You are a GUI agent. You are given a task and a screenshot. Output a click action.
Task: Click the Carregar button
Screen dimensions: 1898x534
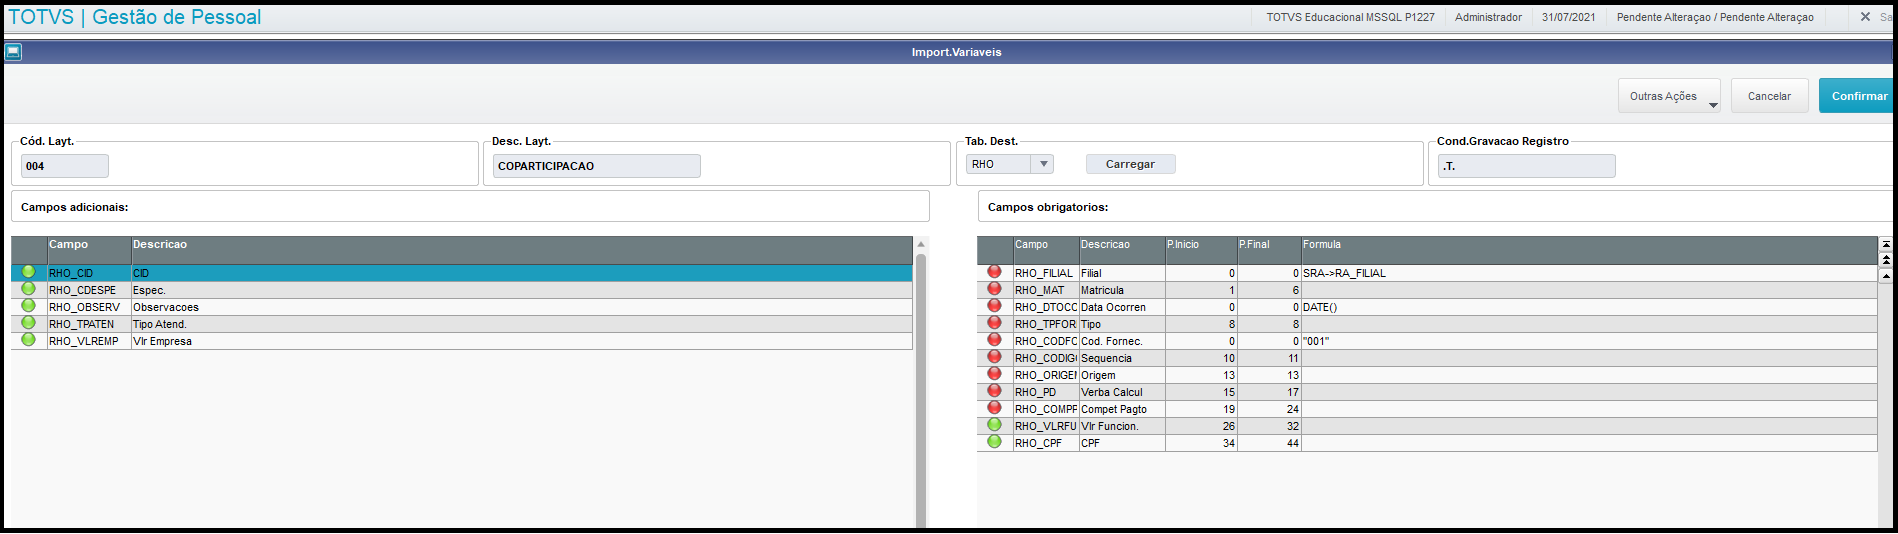pyautogui.click(x=1130, y=164)
